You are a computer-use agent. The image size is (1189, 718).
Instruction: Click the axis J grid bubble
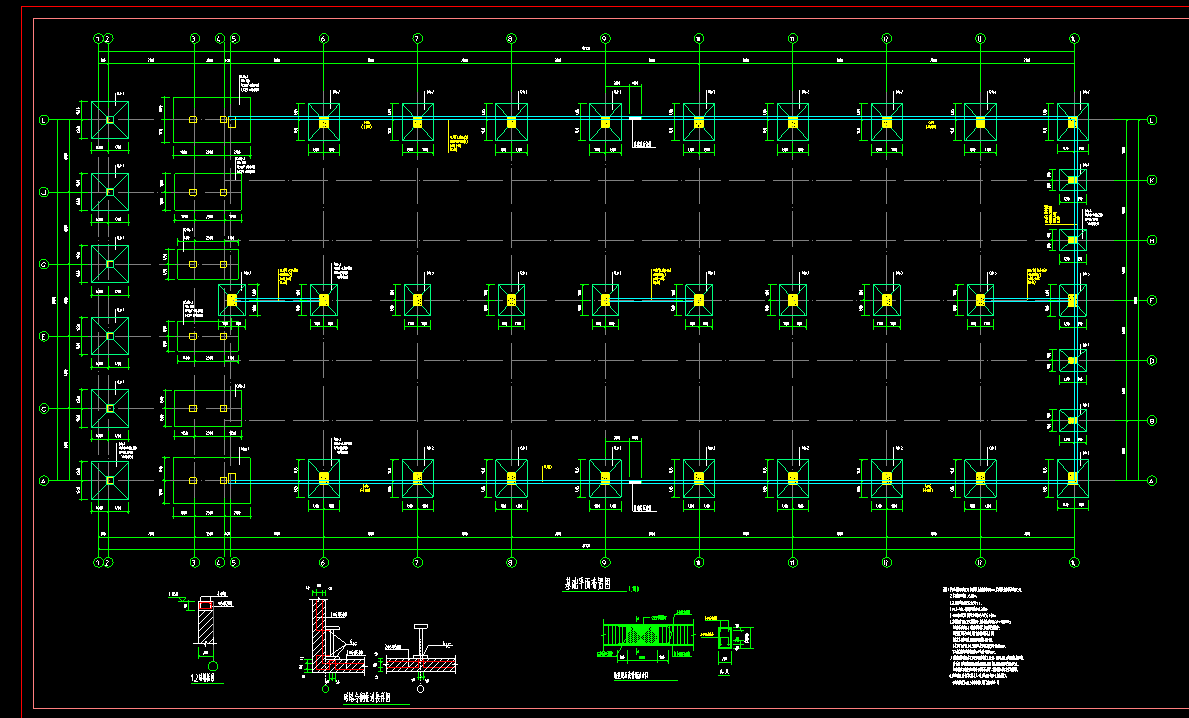43,191
